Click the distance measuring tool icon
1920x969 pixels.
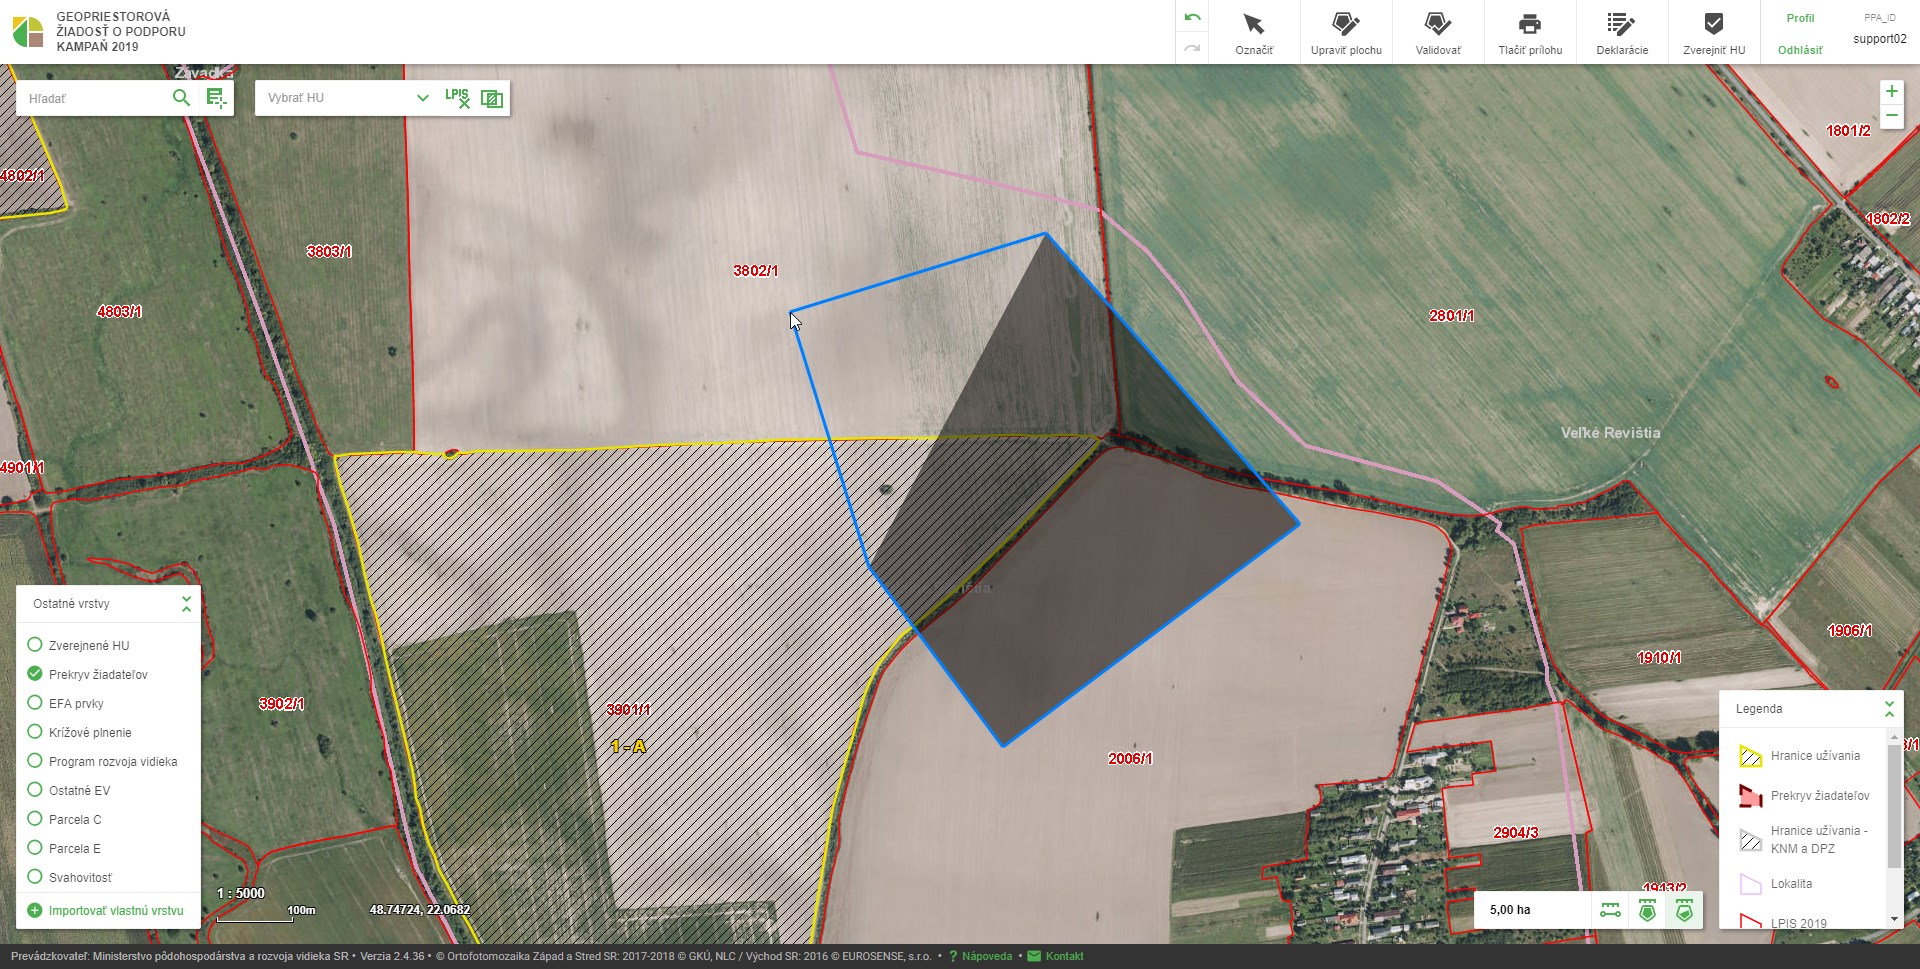[x=1610, y=910]
